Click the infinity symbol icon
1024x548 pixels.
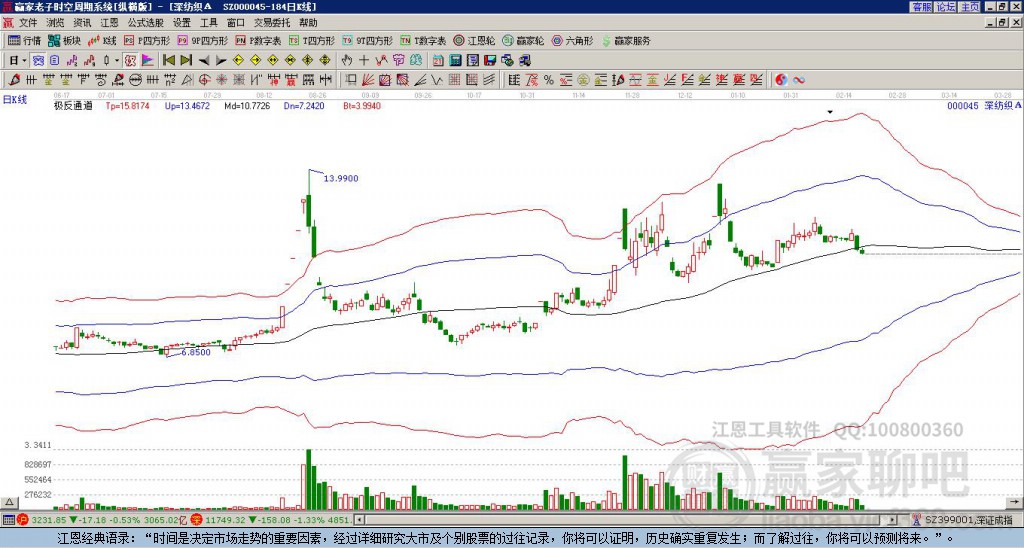pos(798,79)
